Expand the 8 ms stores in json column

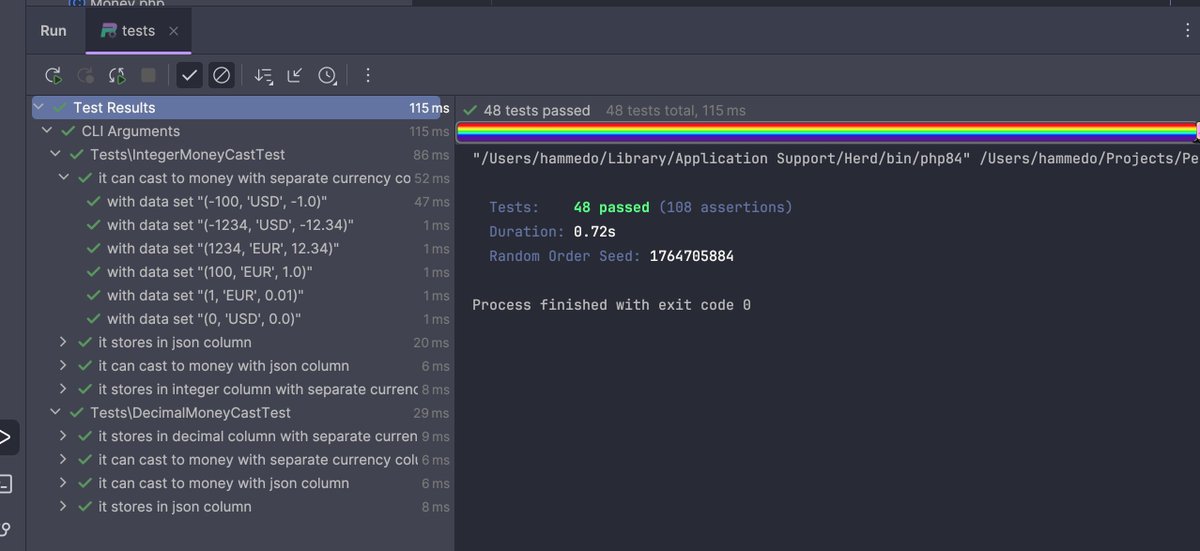pos(64,507)
